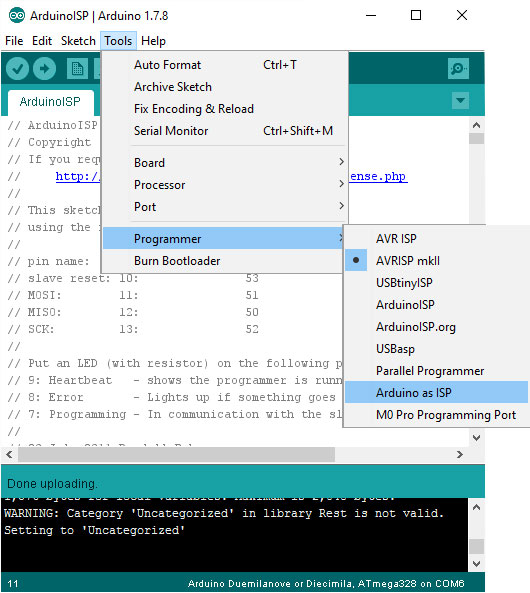Open the Edit menu
530x593 pixels.
click(42, 41)
